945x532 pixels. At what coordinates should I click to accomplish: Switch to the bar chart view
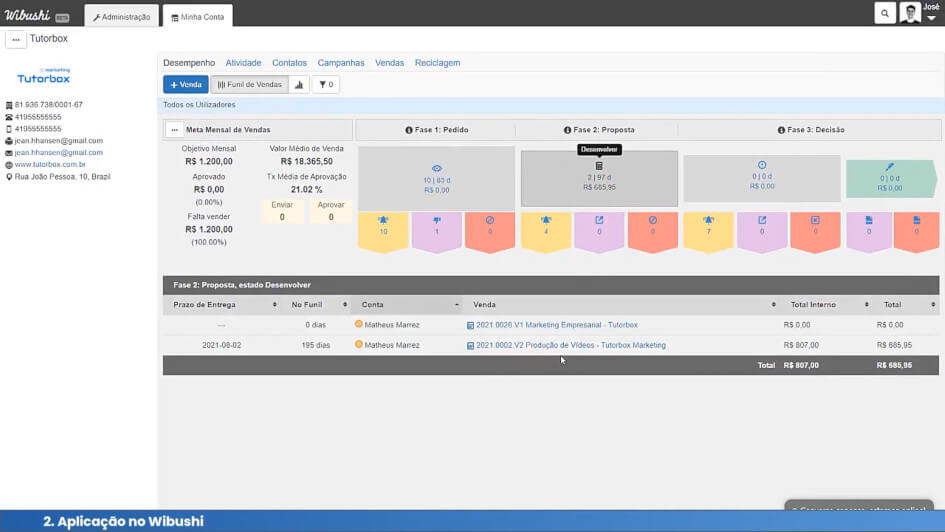click(x=299, y=84)
